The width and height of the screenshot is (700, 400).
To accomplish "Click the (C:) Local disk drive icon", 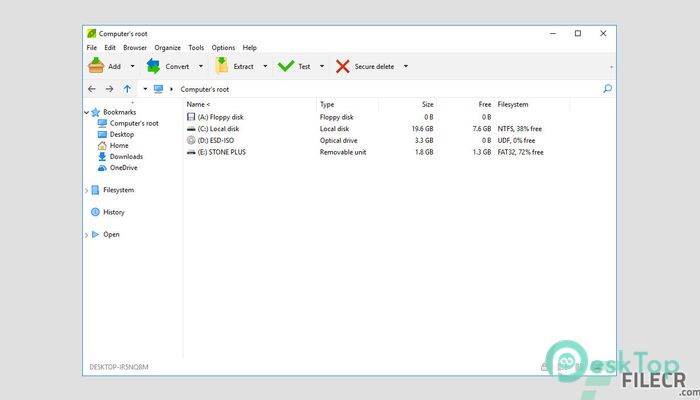I will pos(191,129).
